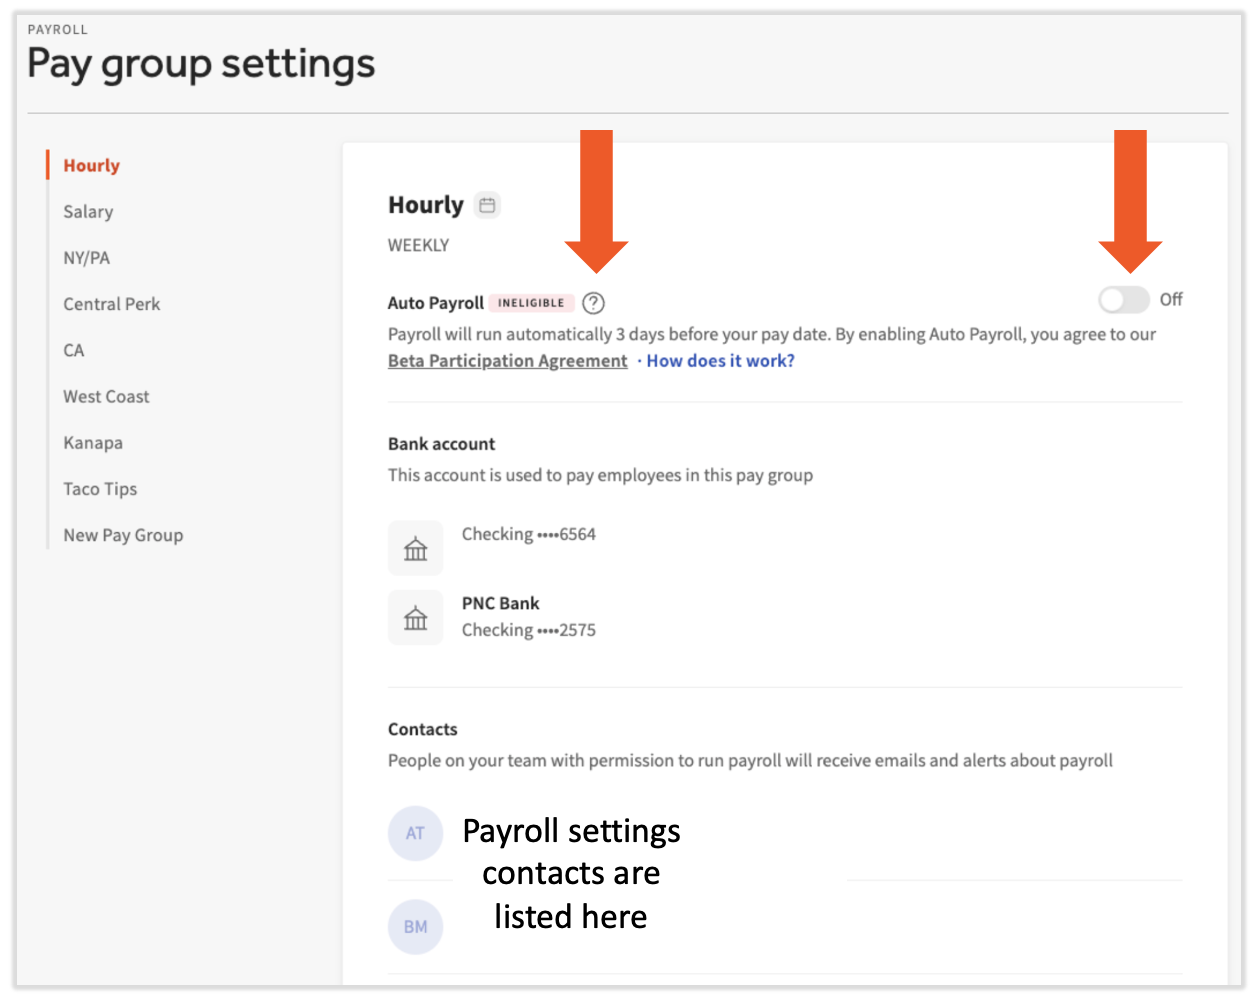Open the Taco Tips pay group

[x=100, y=489]
